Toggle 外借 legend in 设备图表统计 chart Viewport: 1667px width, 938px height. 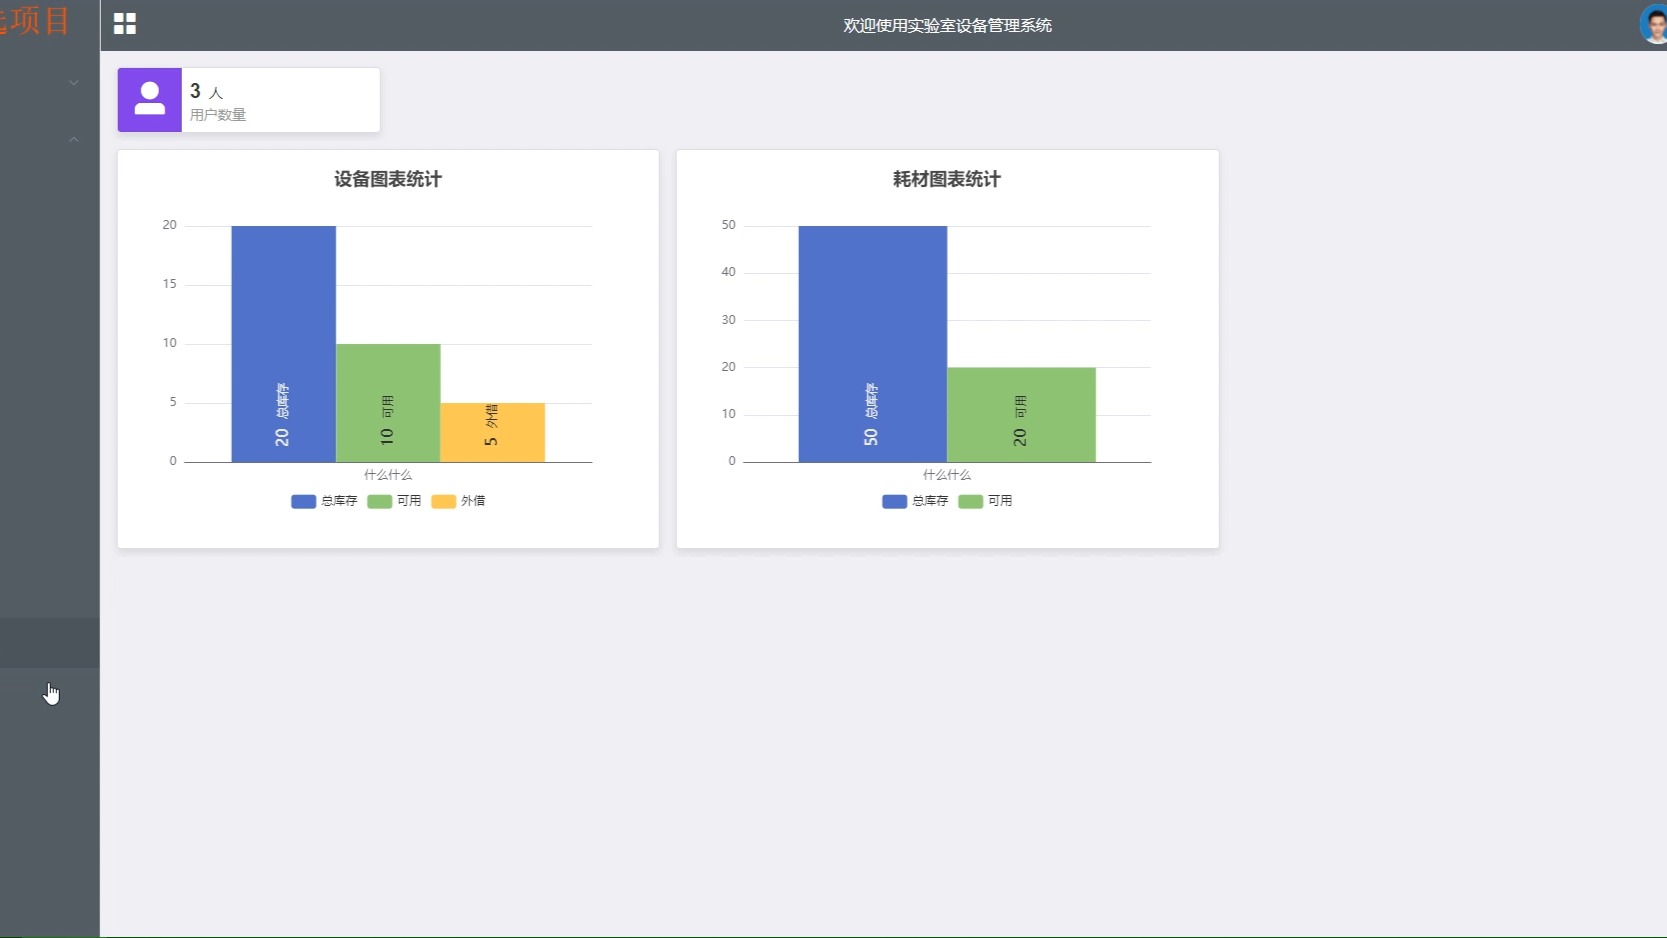click(x=458, y=501)
